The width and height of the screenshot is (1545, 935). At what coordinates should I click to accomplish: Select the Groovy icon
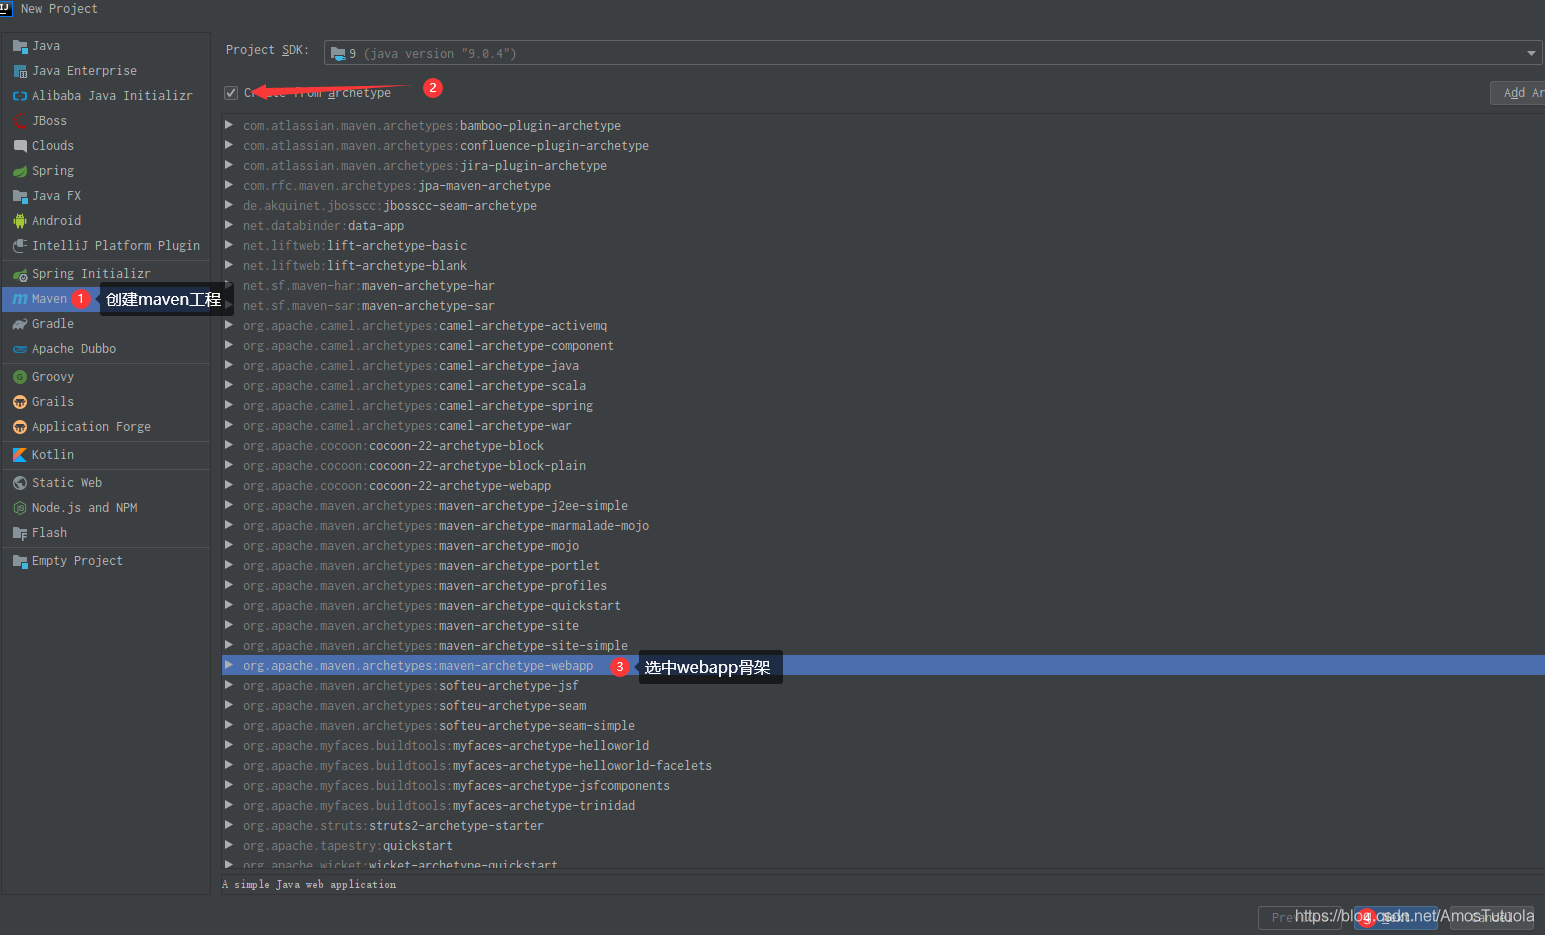(20, 377)
